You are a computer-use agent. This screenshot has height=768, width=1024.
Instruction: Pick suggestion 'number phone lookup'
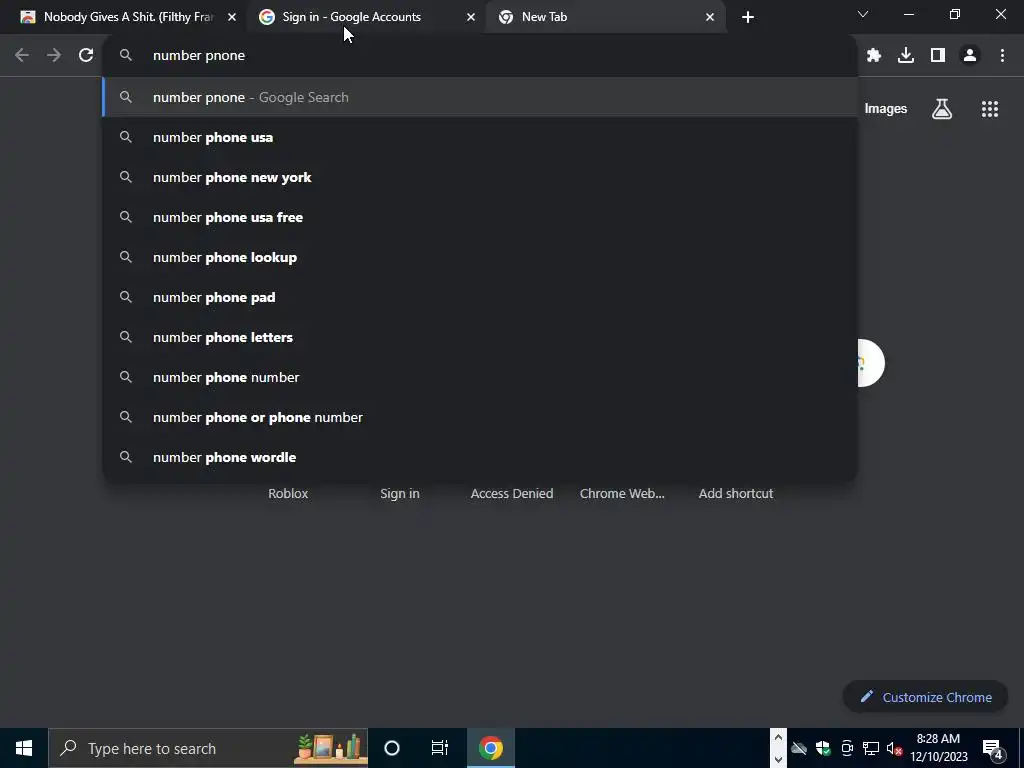[x=480, y=257]
